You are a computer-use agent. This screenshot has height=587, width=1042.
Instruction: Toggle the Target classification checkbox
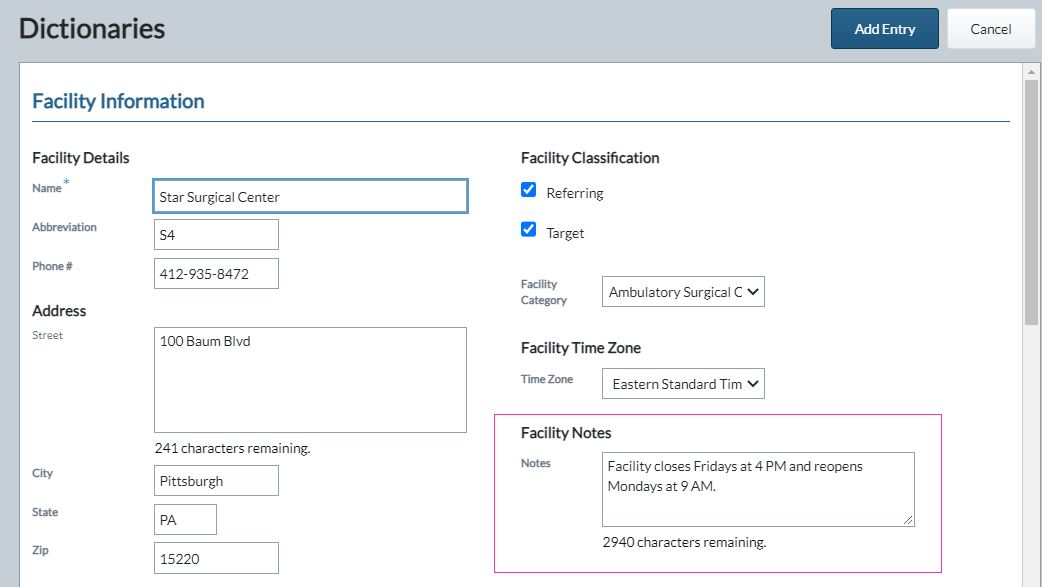click(528, 229)
